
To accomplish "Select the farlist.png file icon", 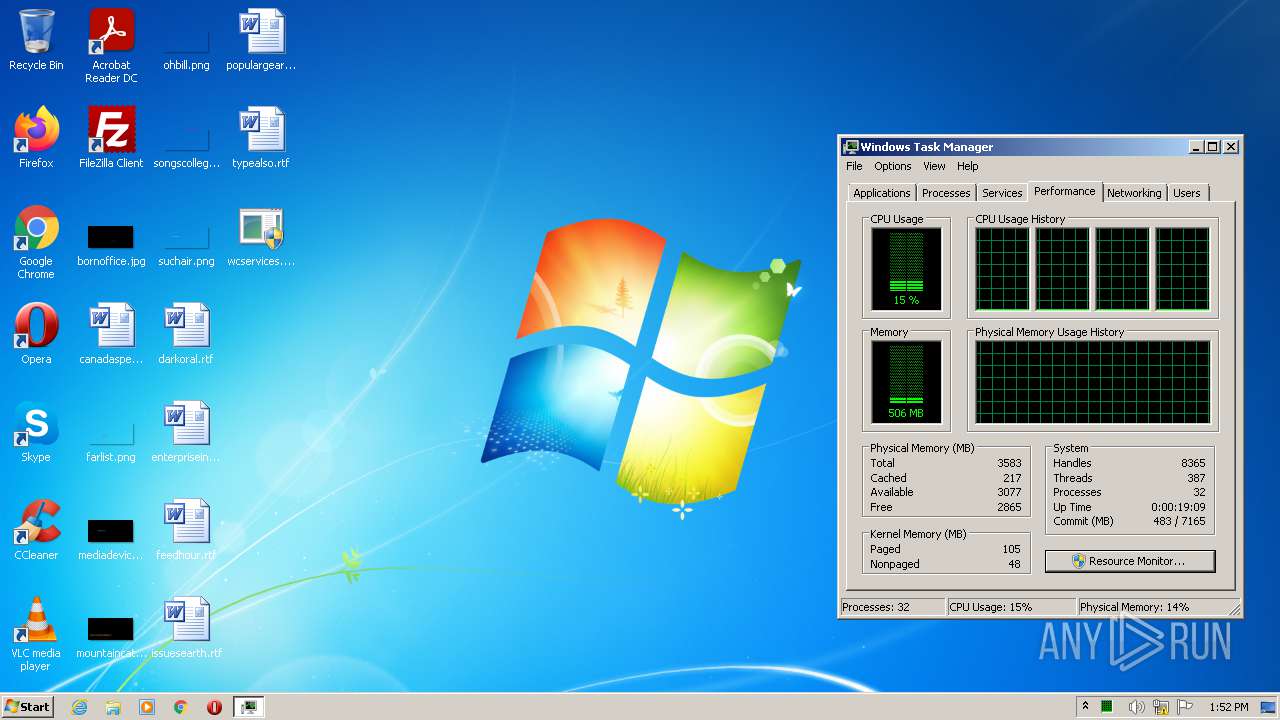I will pos(111,432).
